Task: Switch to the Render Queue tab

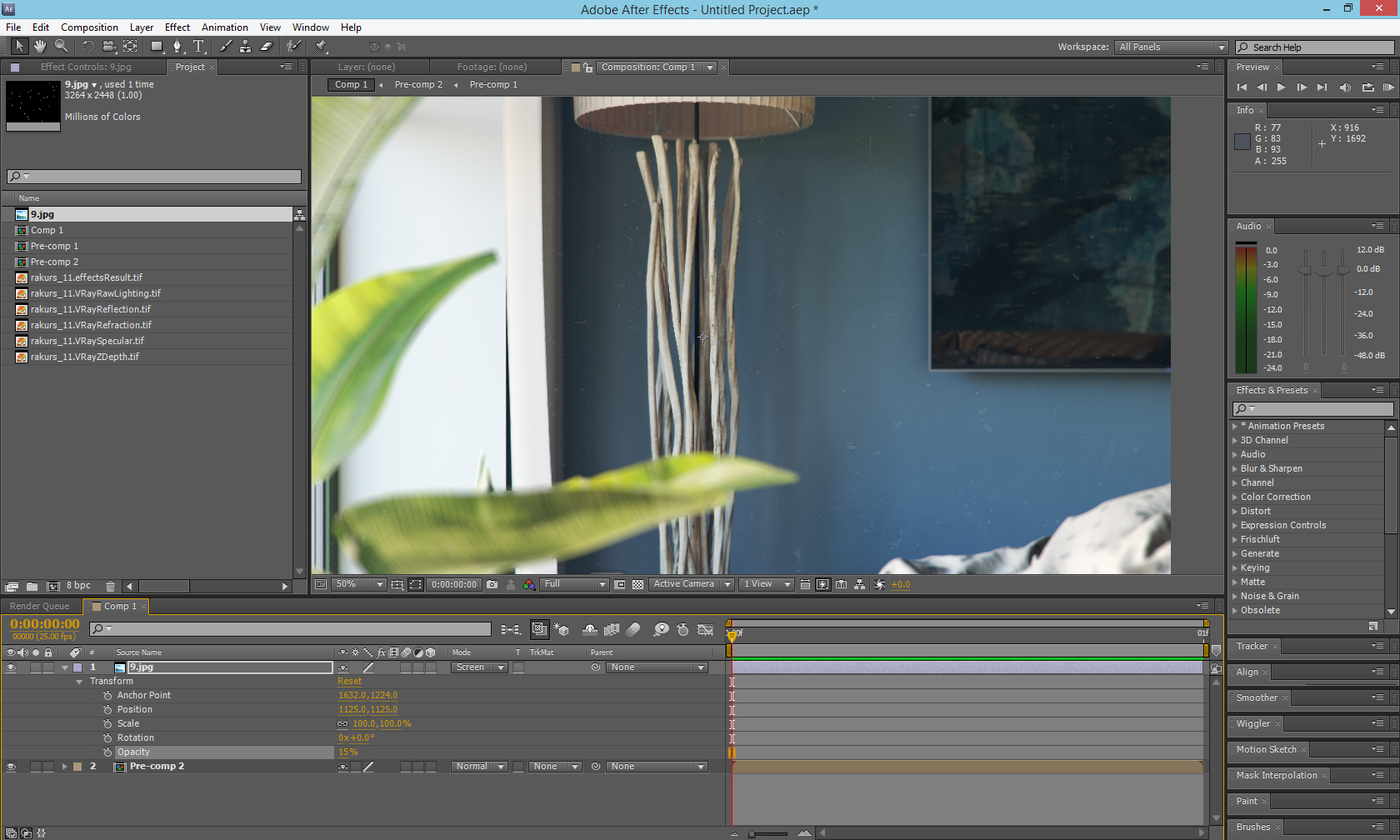Action: 40,606
